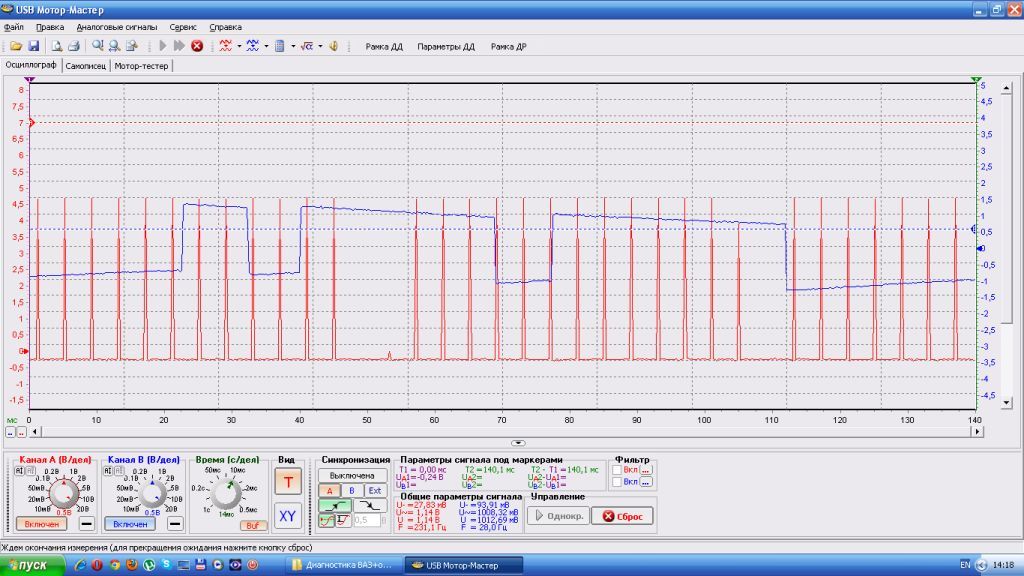Image resolution: width=1024 pixels, height=576 pixels.
Task: Select falling edge trigger icon
Action: [x=370, y=505]
